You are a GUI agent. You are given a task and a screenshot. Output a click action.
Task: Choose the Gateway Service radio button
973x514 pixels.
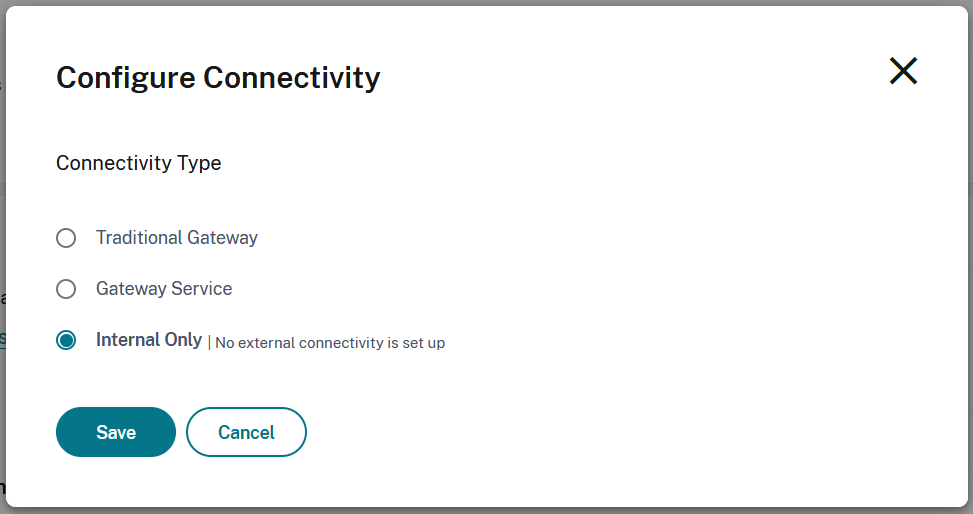point(66,289)
